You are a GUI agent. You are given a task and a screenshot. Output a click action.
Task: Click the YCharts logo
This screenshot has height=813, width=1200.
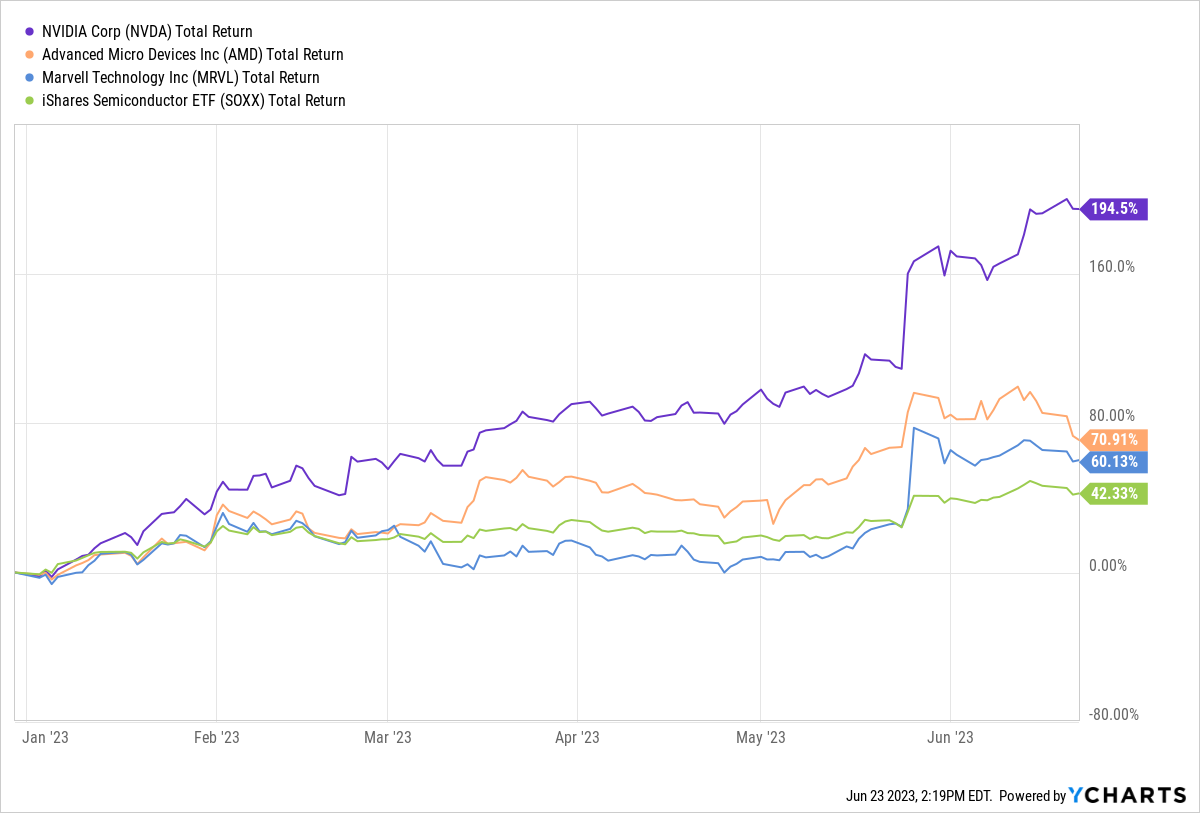click(x=1127, y=795)
